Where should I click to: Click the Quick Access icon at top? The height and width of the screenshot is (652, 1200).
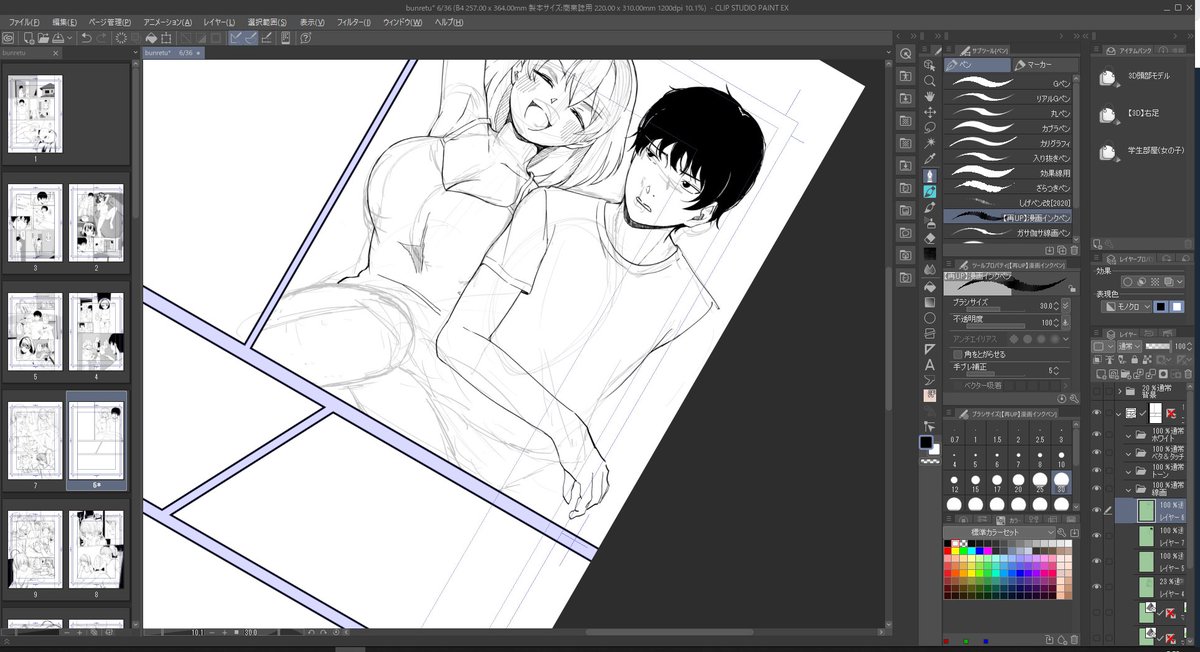tap(906, 53)
